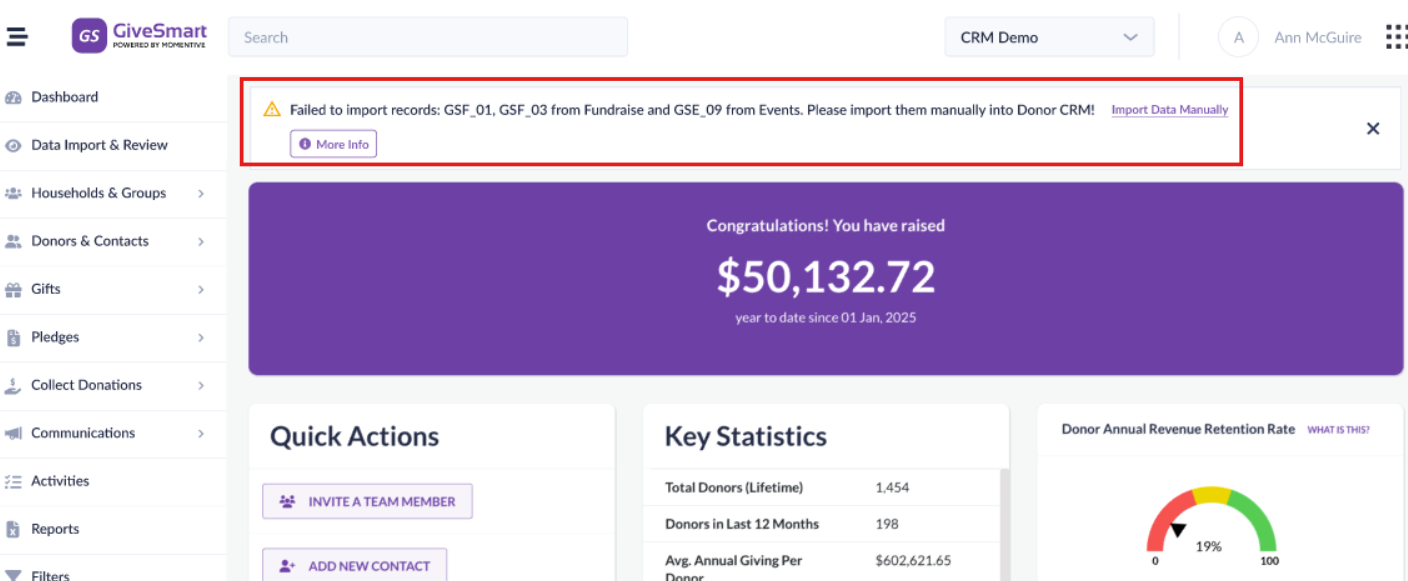Image resolution: width=1408 pixels, height=581 pixels.
Task: Click the warning triangle icon
Action: pos(271,109)
